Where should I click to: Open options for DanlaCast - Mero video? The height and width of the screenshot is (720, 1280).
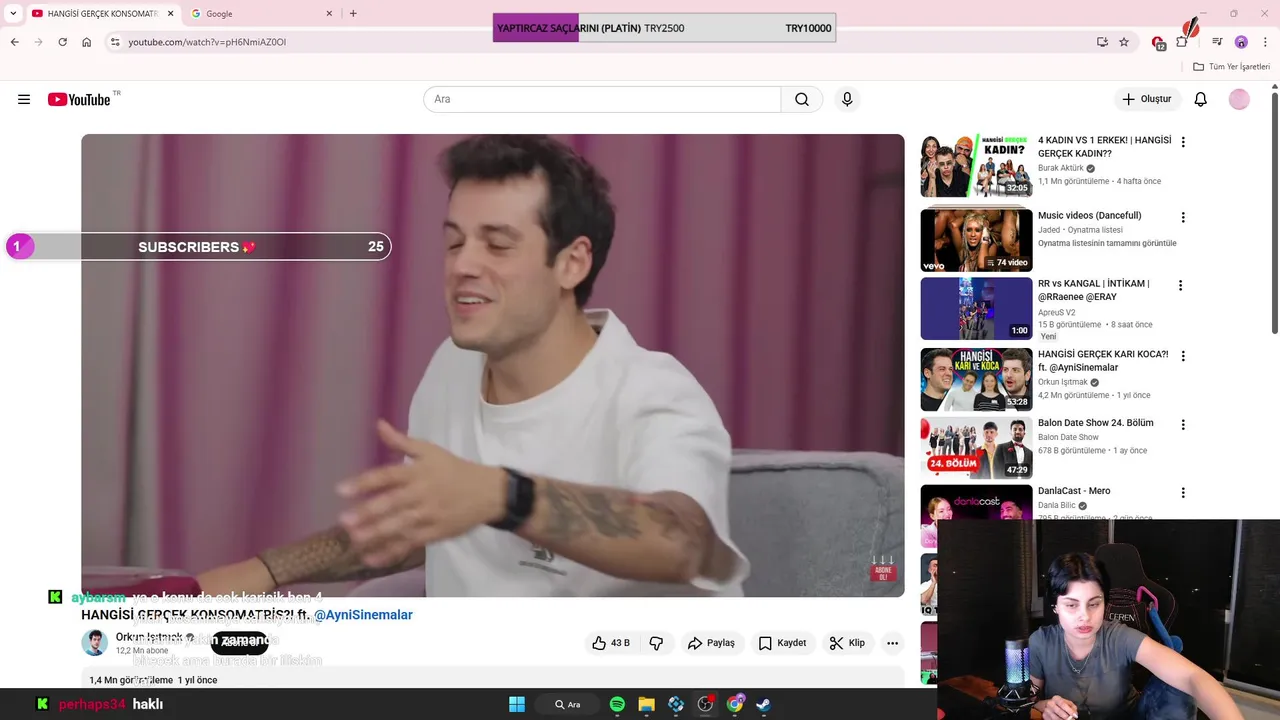1183,492
